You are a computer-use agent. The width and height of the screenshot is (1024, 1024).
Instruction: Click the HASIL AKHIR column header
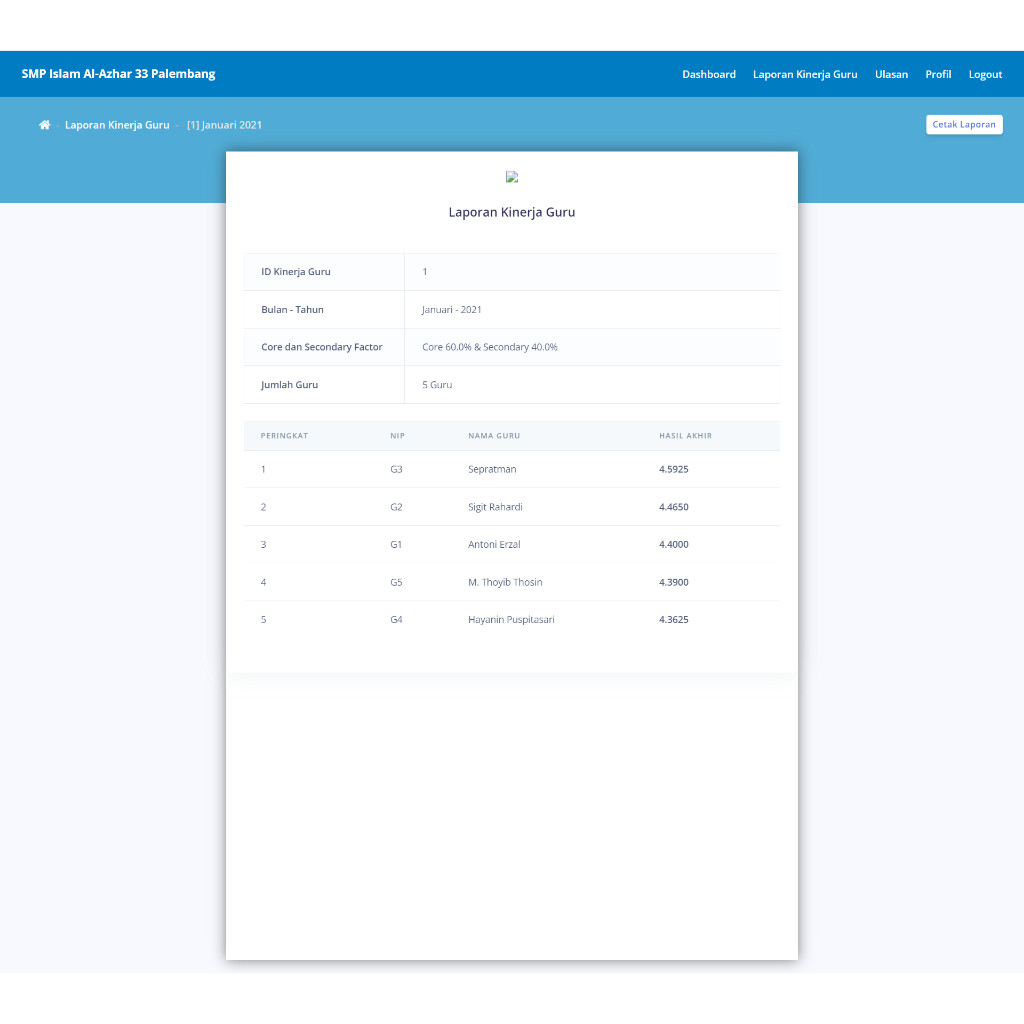[x=686, y=435]
